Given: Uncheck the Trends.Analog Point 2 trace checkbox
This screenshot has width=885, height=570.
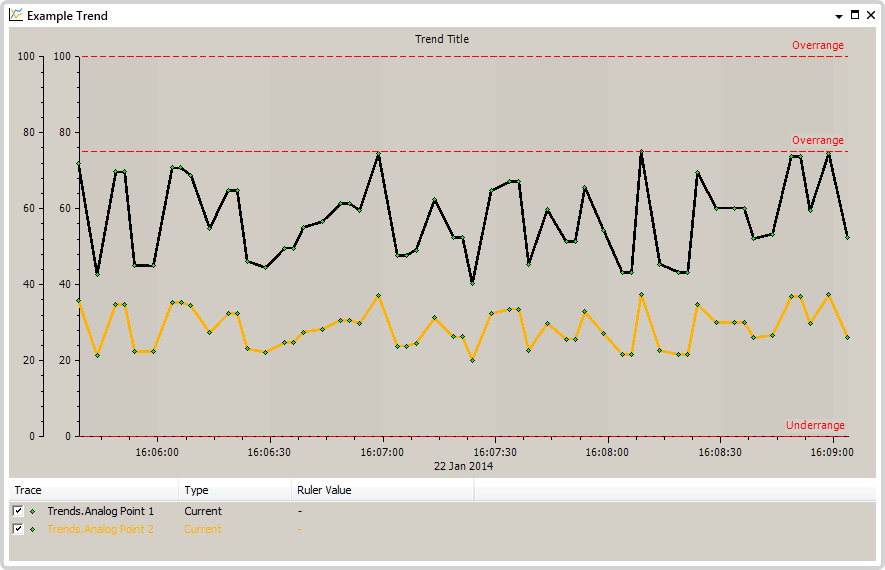Looking at the screenshot, I should 18,529.
